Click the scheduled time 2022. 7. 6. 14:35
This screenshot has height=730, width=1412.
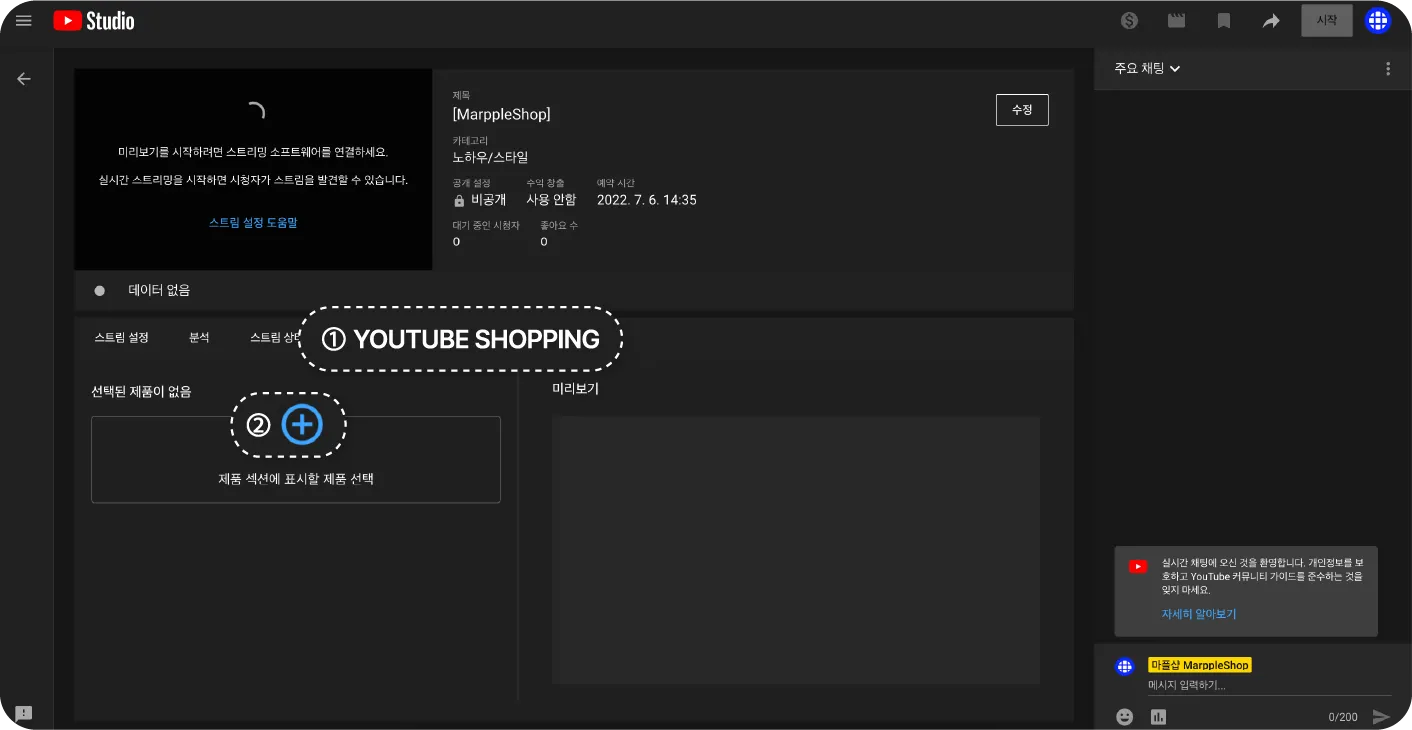pos(647,200)
